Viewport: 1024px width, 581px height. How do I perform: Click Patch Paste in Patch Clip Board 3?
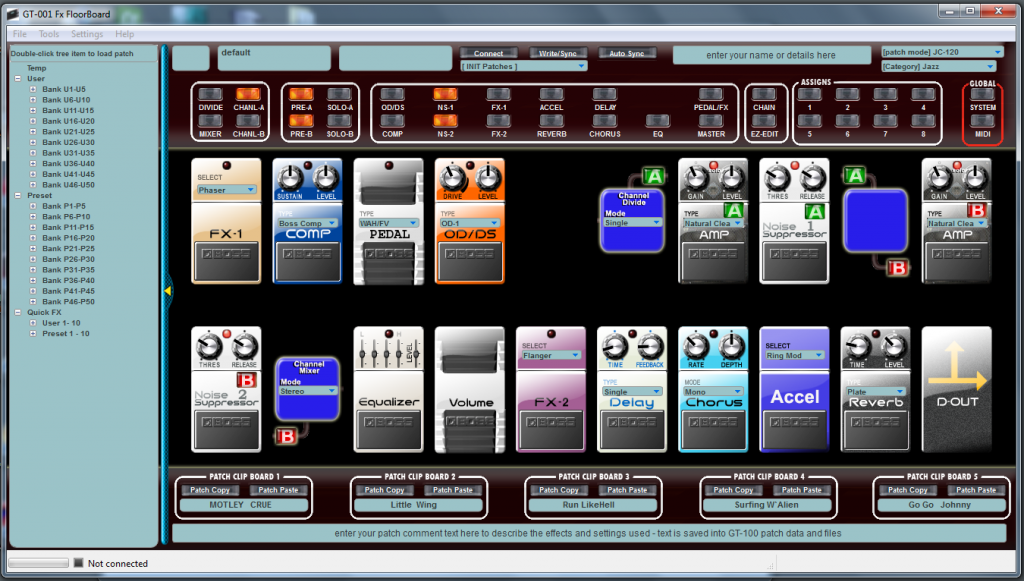tap(627, 490)
